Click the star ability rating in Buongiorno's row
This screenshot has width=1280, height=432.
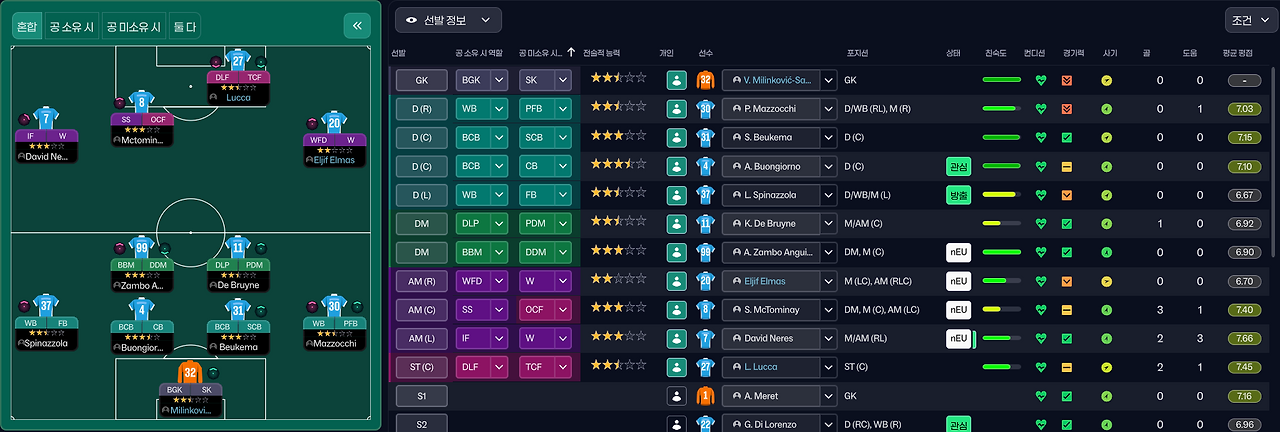(x=618, y=166)
